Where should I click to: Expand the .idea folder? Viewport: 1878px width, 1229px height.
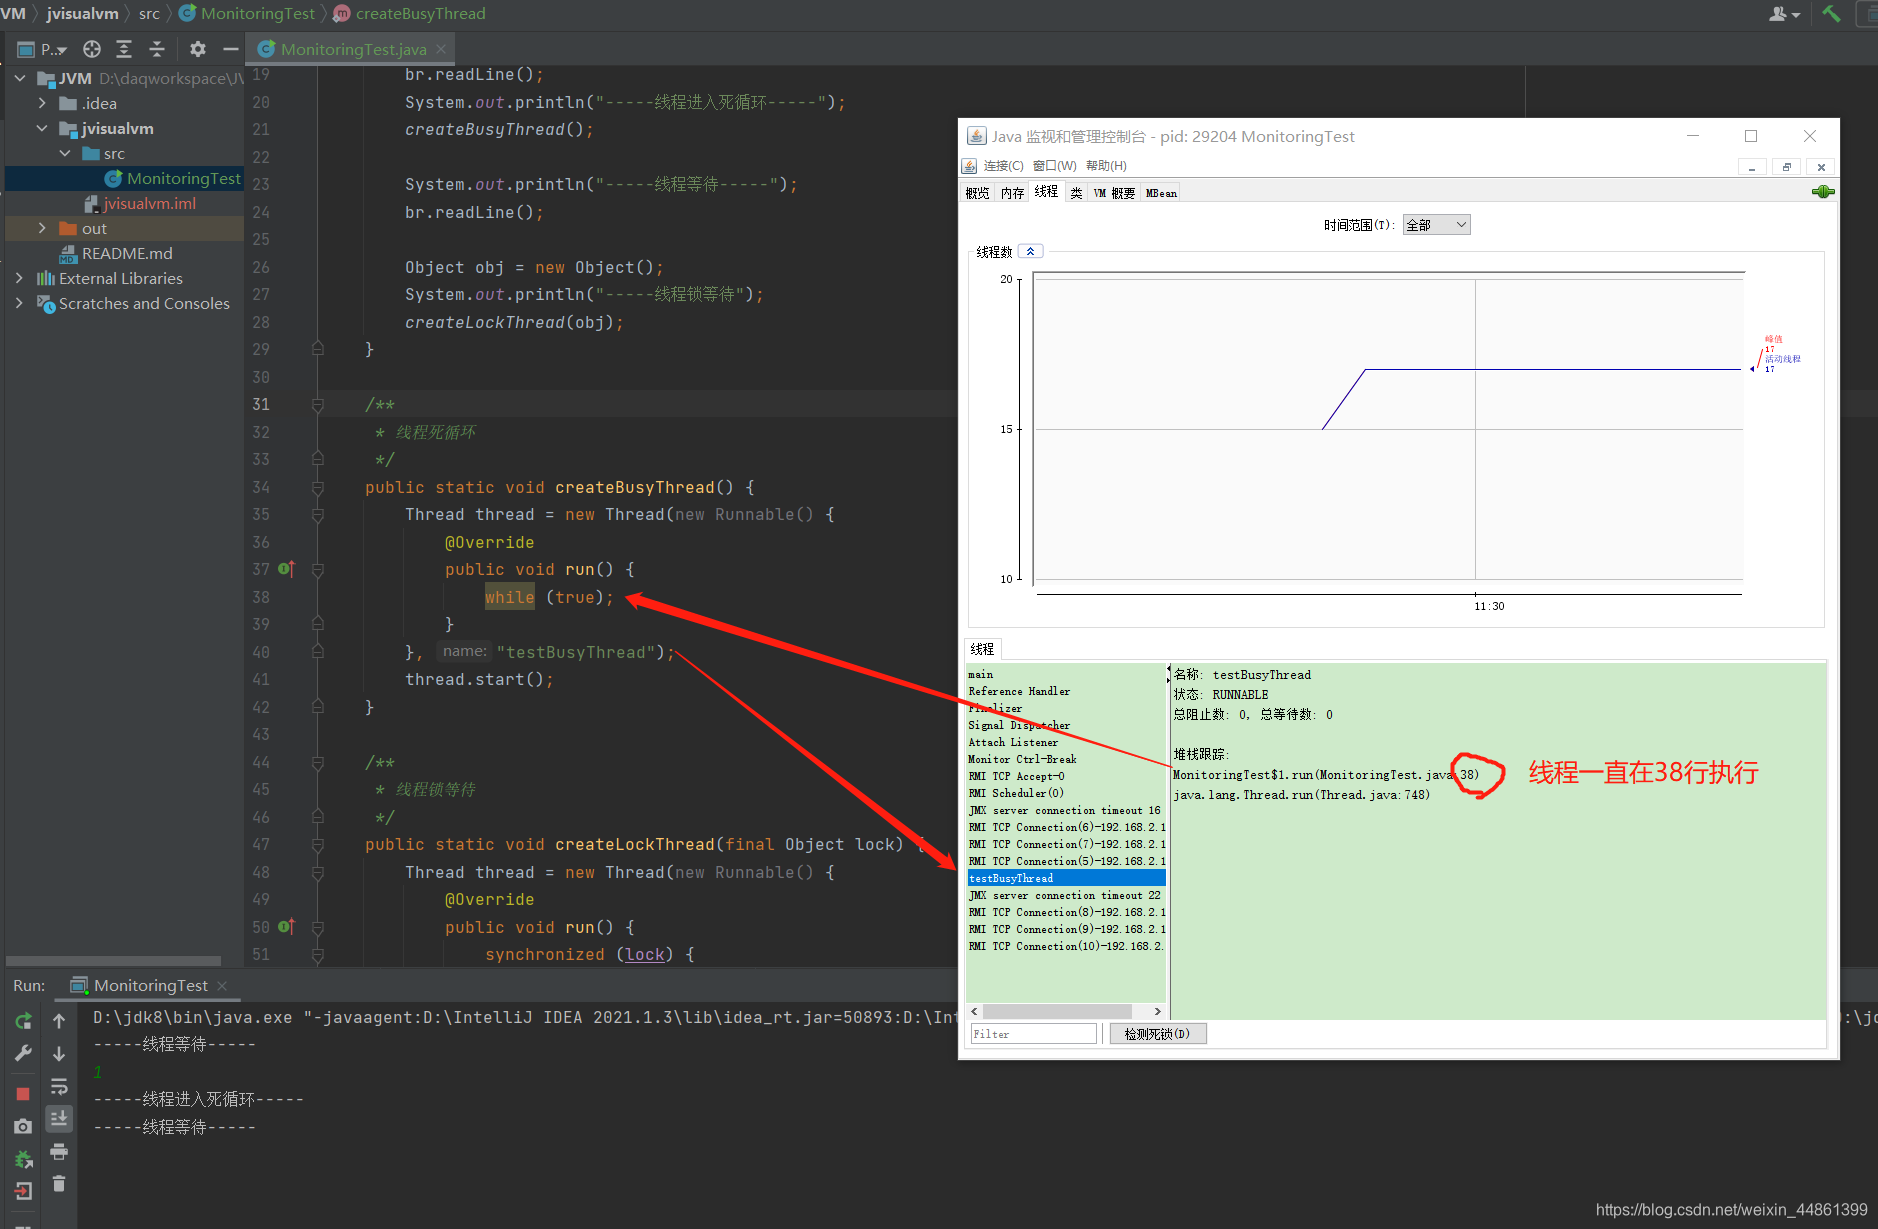tap(42, 103)
